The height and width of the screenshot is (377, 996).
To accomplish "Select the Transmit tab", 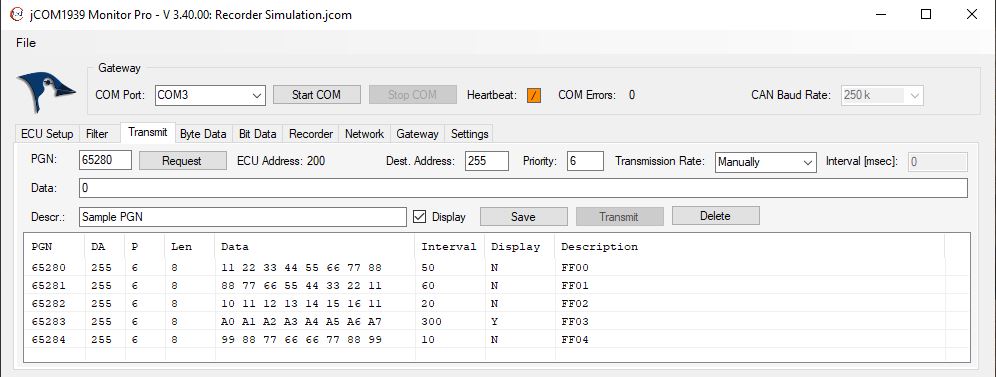I will [147, 132].
